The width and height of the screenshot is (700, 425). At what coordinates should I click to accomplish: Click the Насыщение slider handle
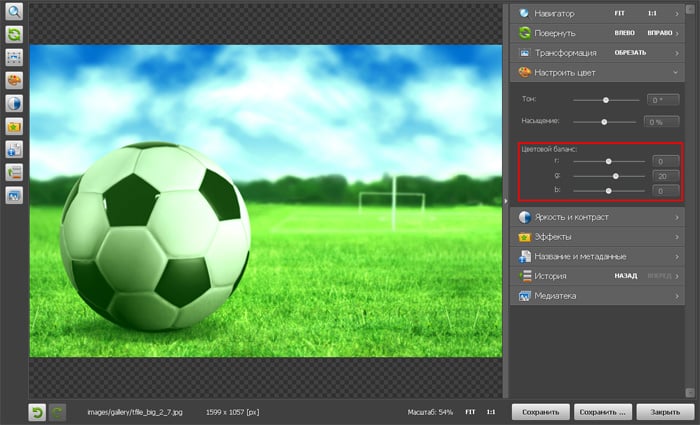pyautogui.click(x=604, y=121)
